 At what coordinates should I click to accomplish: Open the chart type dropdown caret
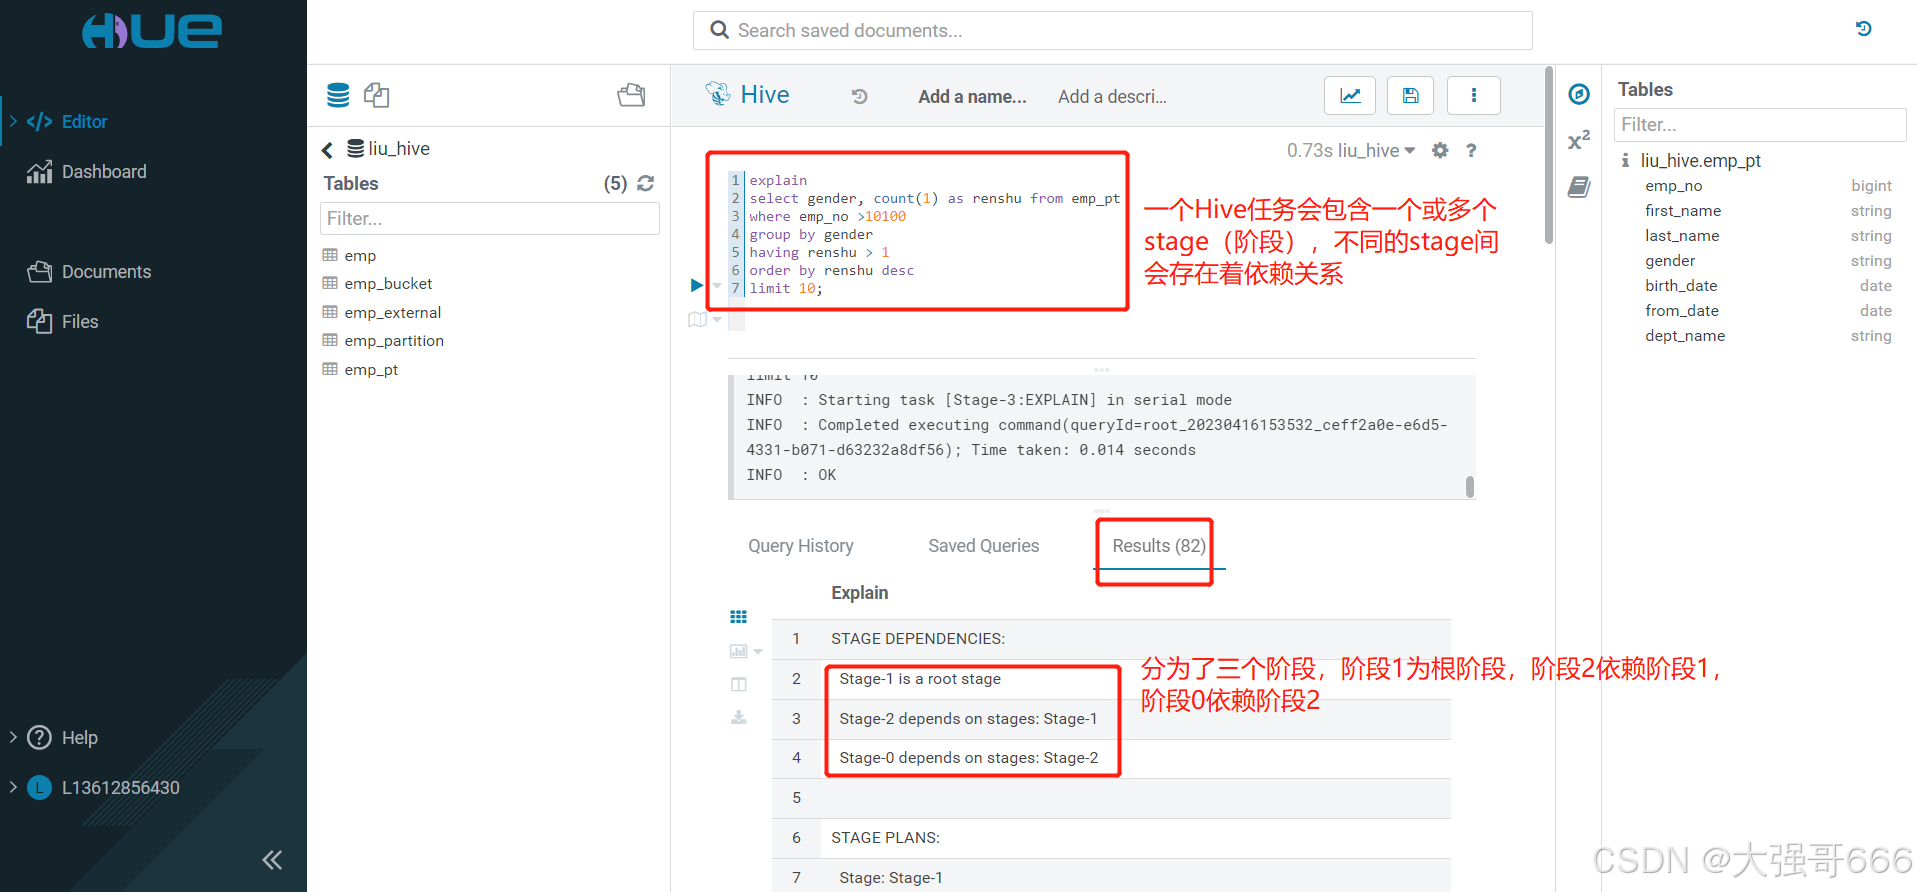point(758,652)
